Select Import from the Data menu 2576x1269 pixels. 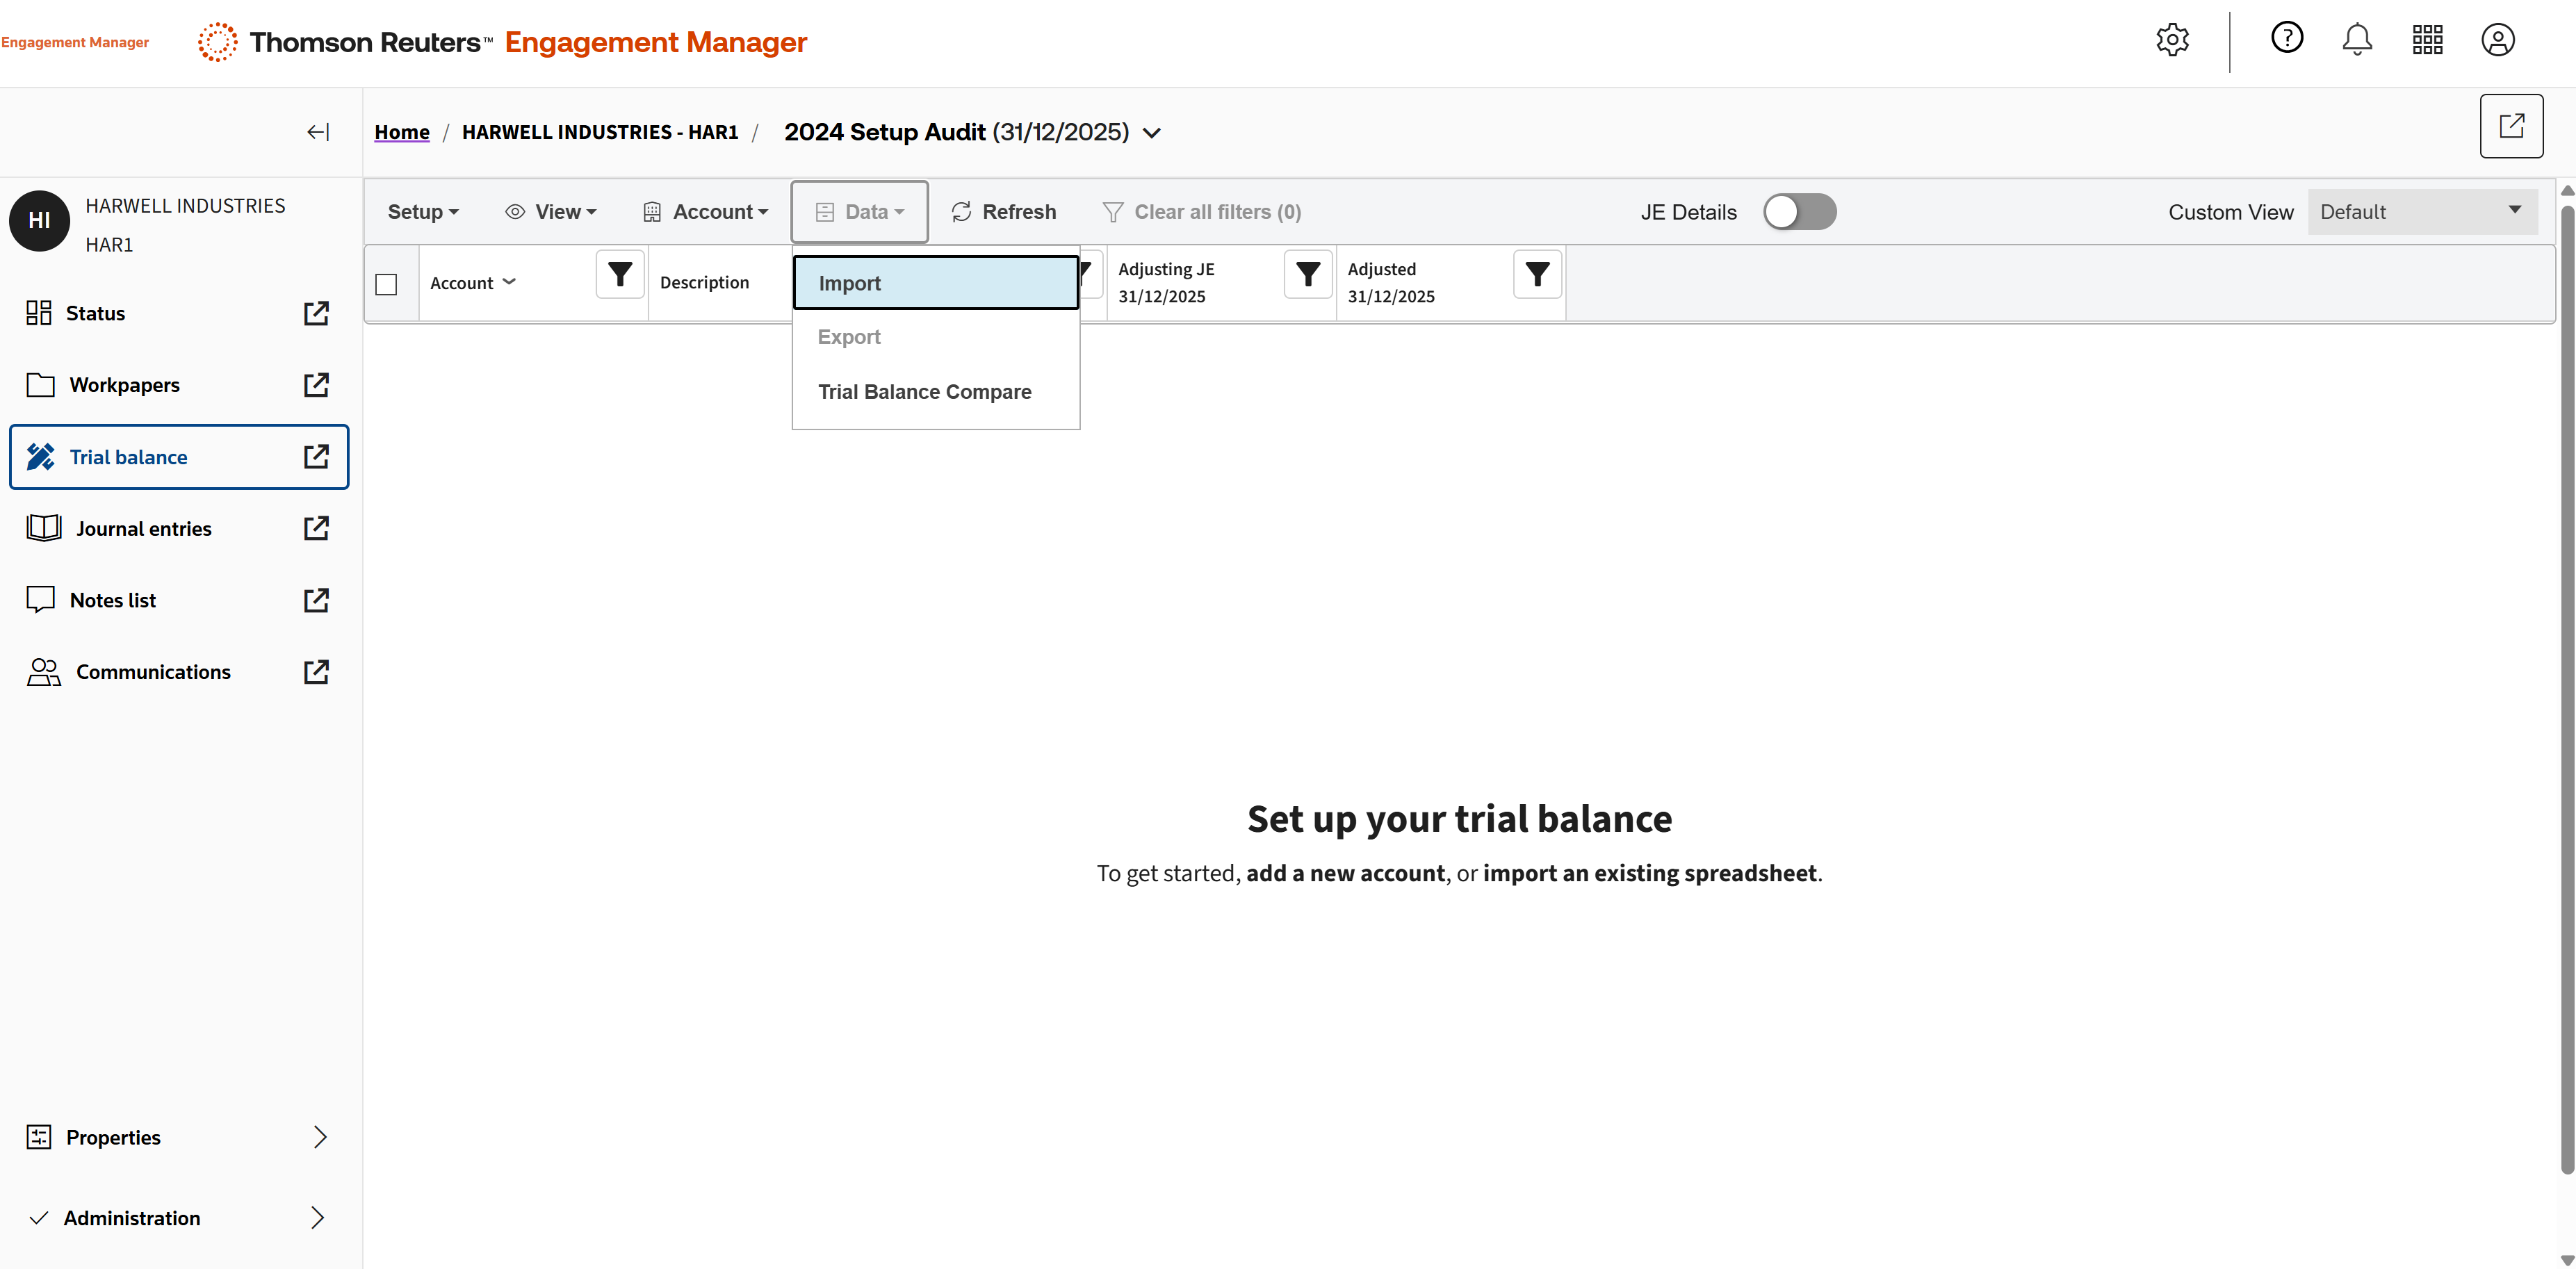pyautogui.click(x=935, y=283)
